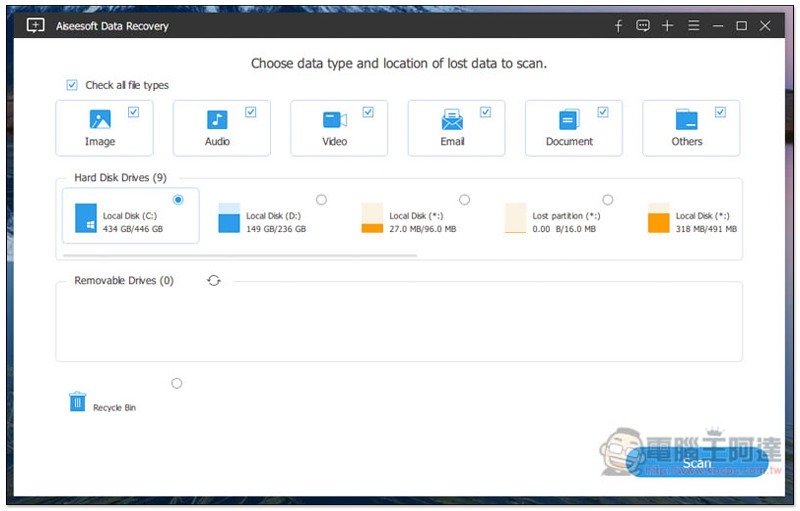800x511 pixels.
Task: Select the Lost partition radio button
Action: click(x=608, y=200)
